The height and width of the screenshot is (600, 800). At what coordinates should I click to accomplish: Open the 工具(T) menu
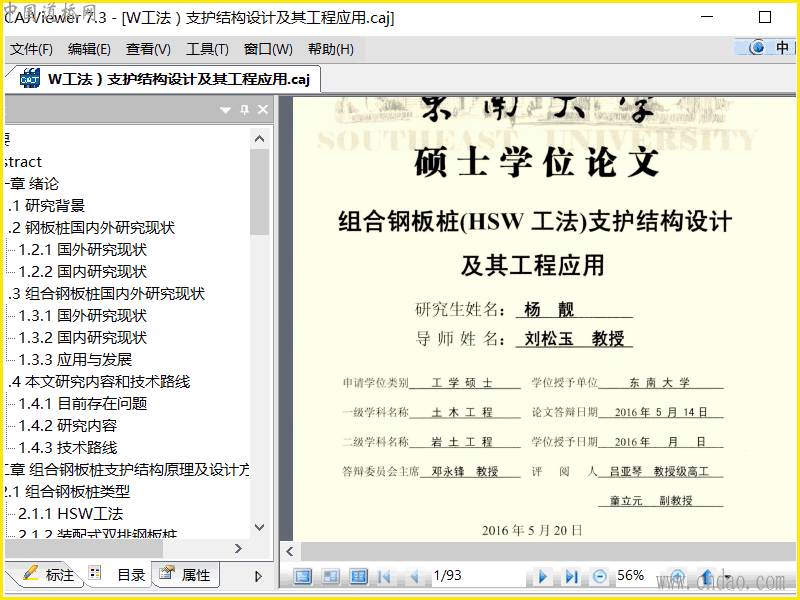[207, 49]
